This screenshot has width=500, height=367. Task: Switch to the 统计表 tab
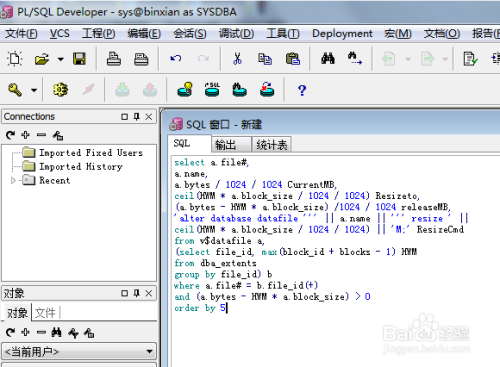[x=271, y=145]
